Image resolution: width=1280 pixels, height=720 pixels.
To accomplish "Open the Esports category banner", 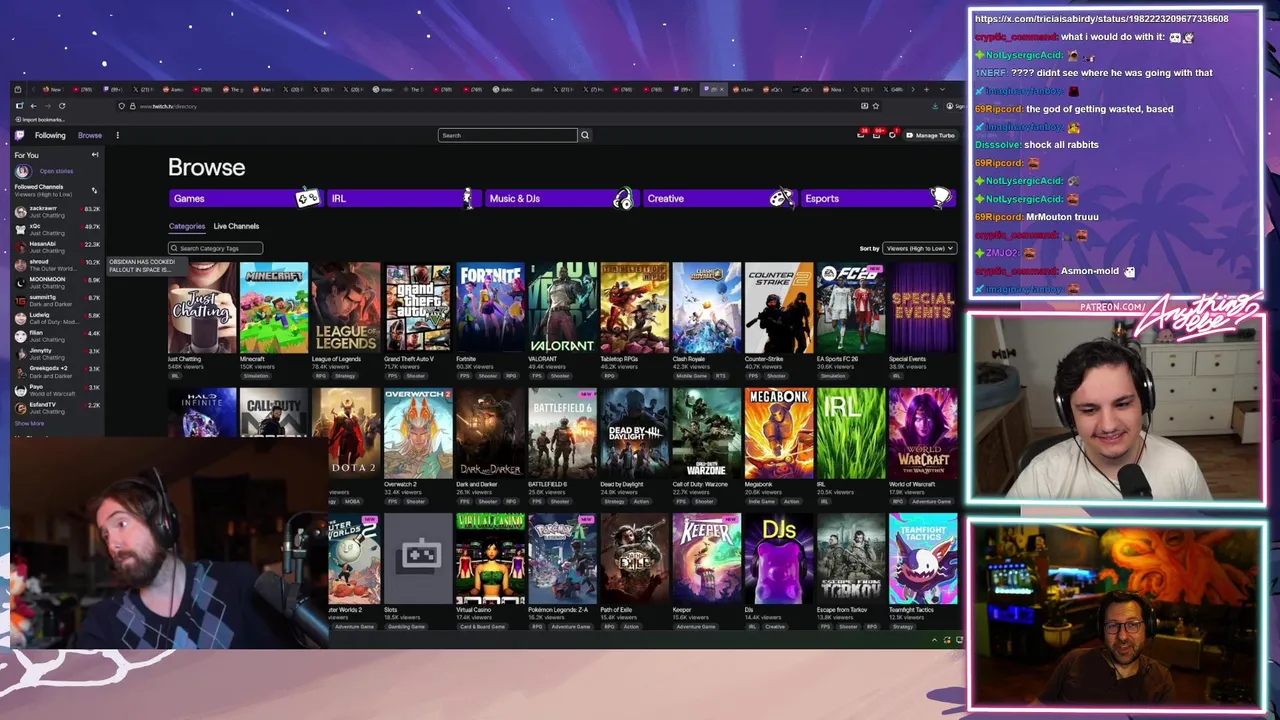I will pos(877,198).
